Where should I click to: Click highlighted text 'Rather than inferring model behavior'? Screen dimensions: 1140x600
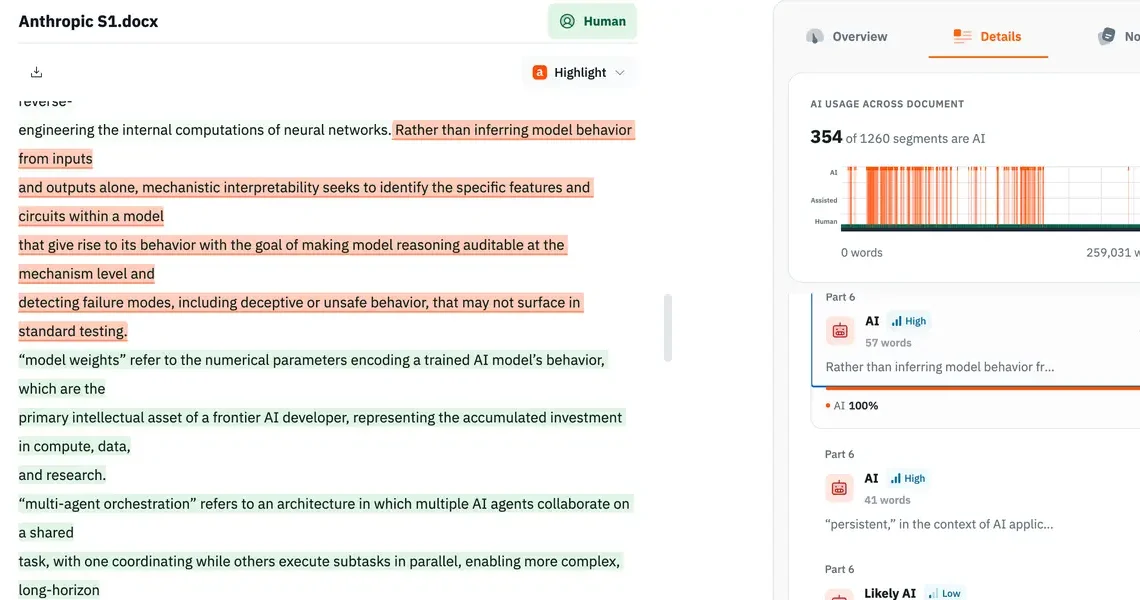[513, 129]
